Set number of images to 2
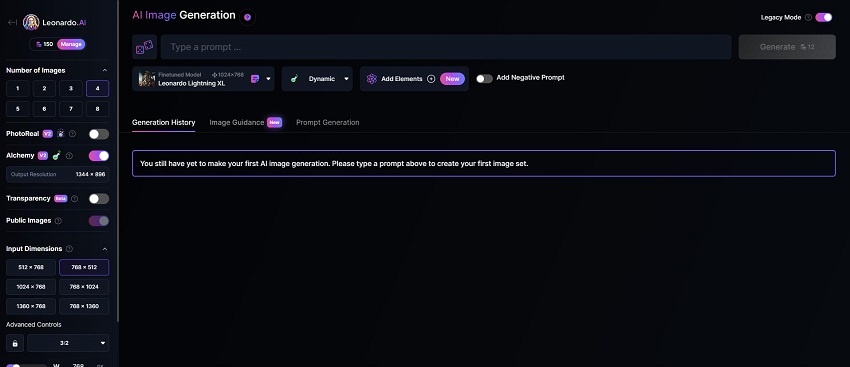 [x=44, y=88]
